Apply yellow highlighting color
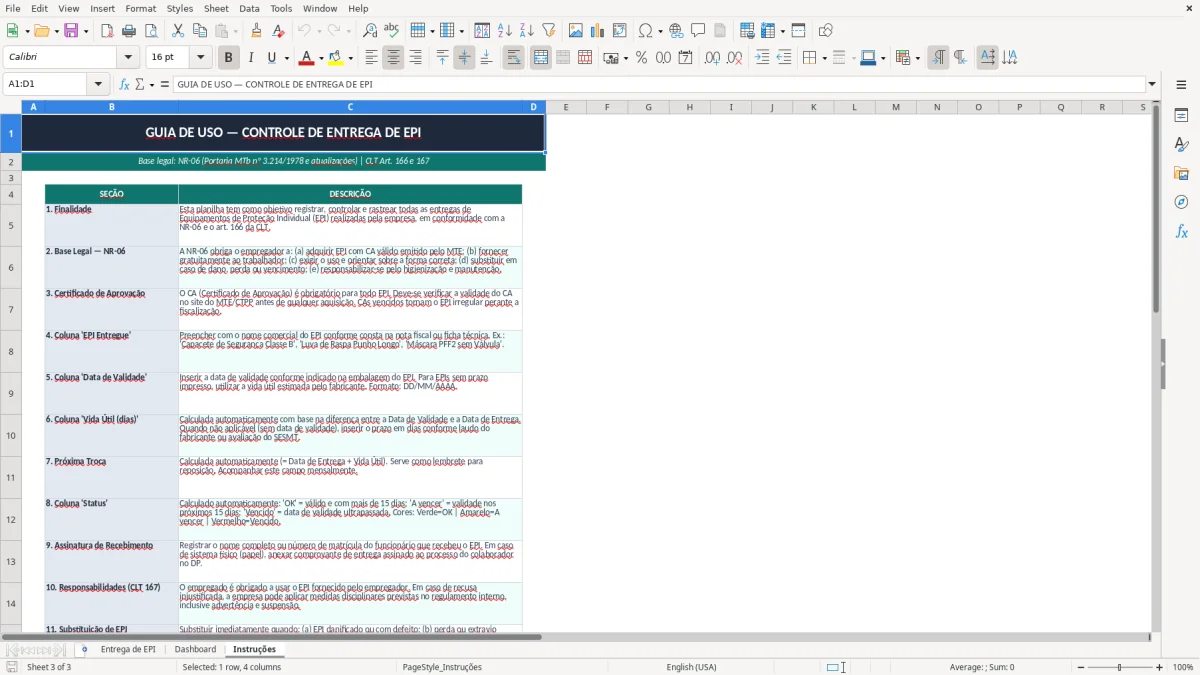This screenshot has height=675, width=1200. (x=336, y=58)
